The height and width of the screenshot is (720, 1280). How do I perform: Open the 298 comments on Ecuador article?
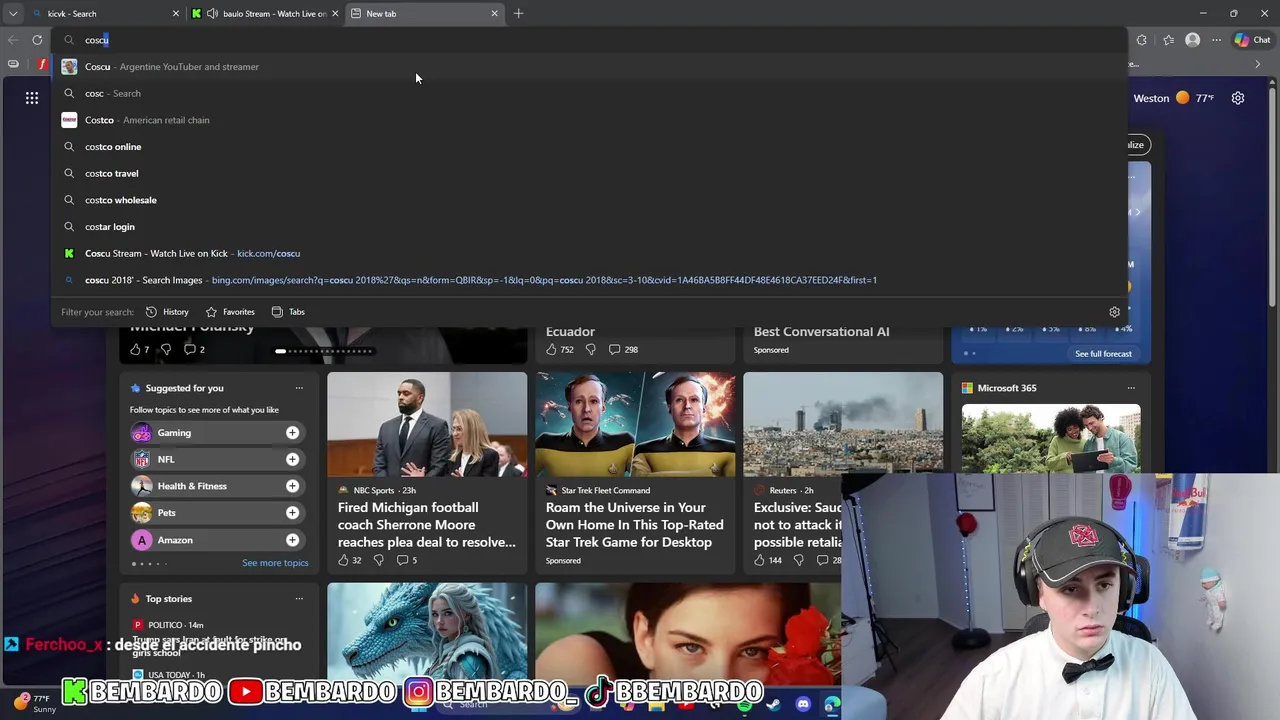pyautogui.click(x=623, y=350)
